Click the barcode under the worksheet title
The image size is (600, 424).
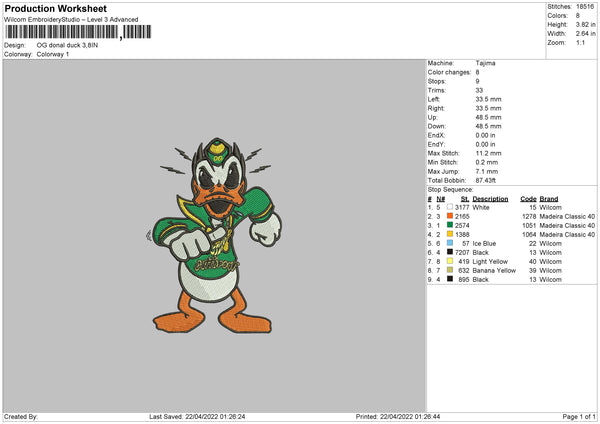(78, 32)
